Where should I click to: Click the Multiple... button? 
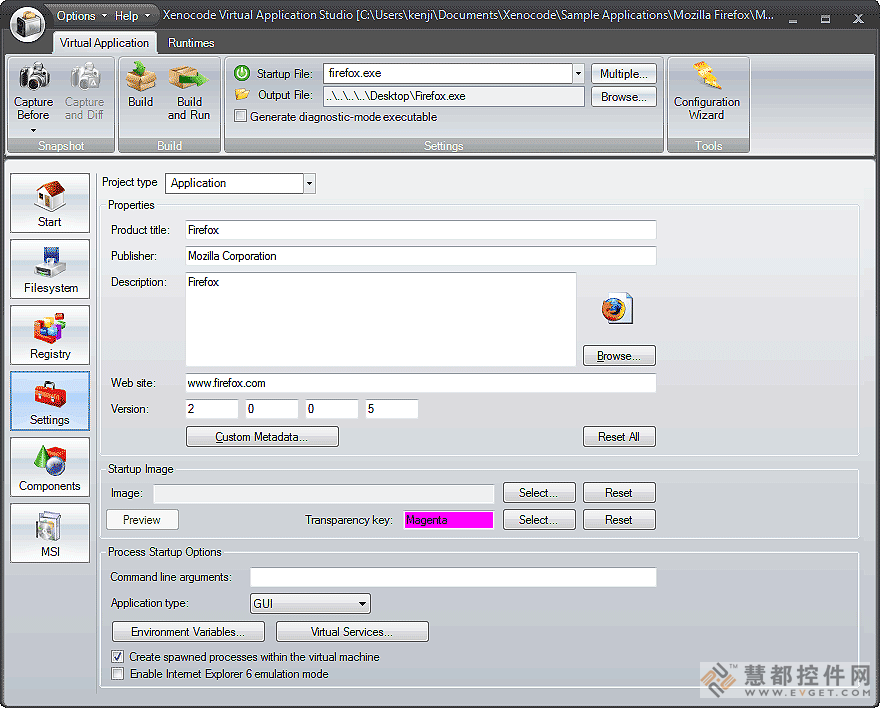tap(624, 73)
